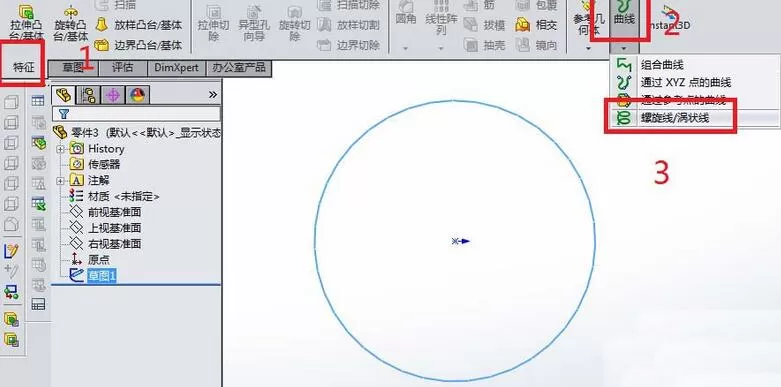Viewport: 781px width, 387px height.
Task: Select the 材质 <未指定> material item
Action: click(x=115, y=196)
